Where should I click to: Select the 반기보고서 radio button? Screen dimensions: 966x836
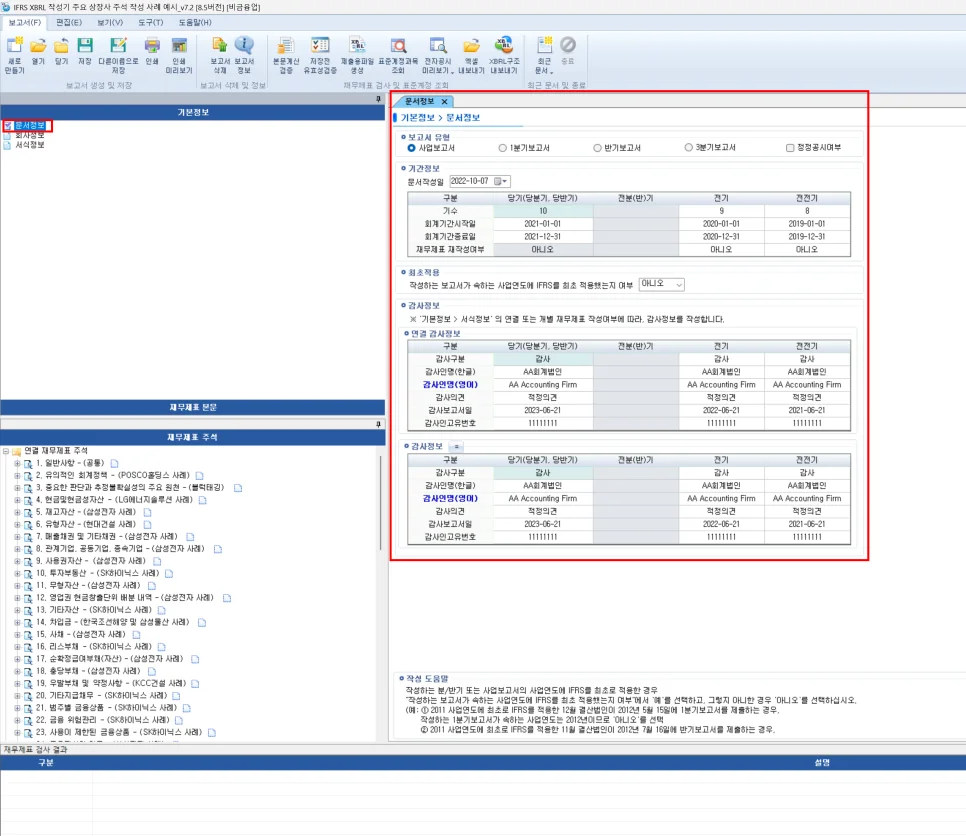click(x=598, y=148)
